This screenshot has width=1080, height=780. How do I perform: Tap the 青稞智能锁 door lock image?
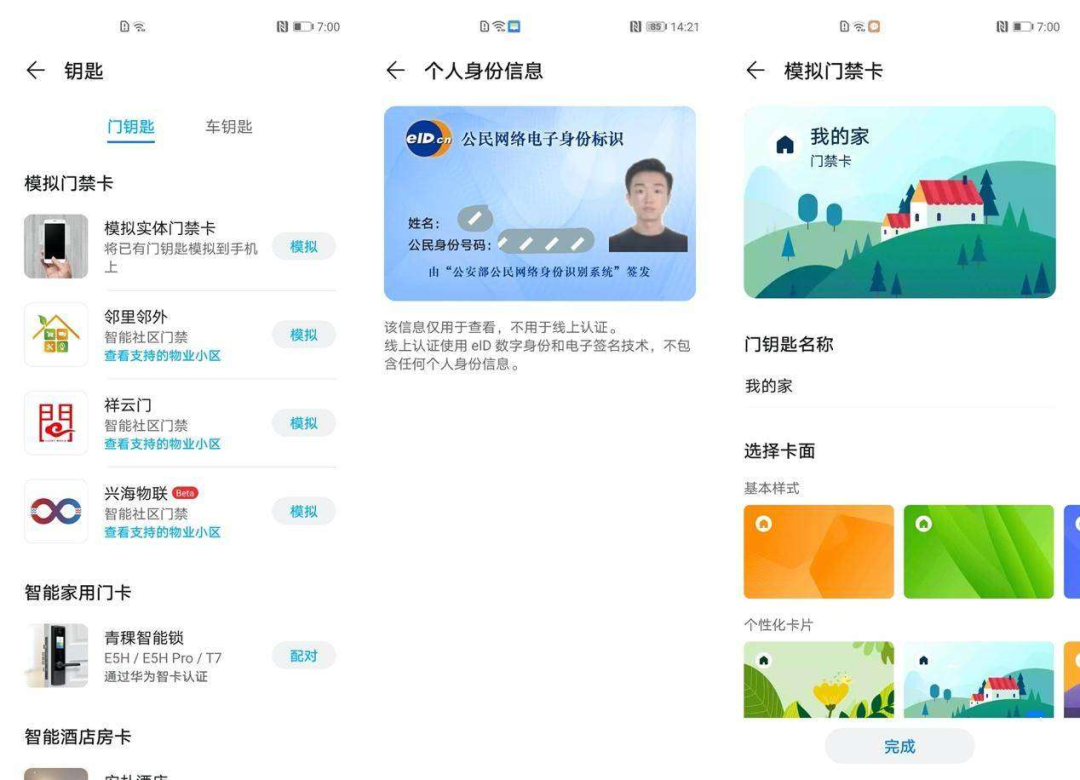point(56,655)
